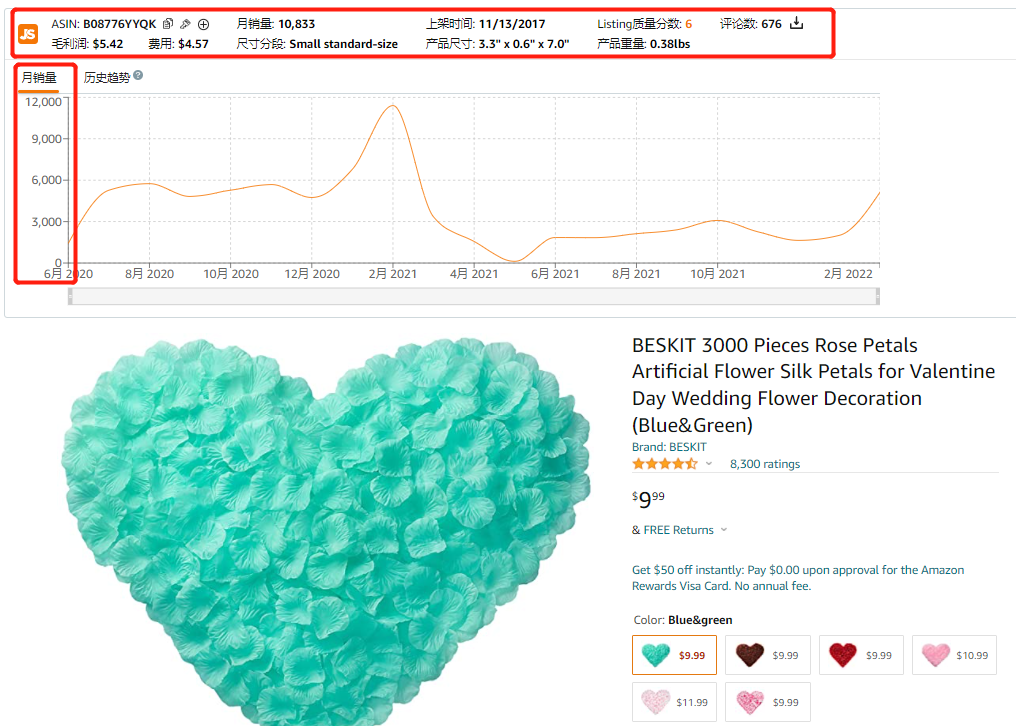Image resolution: width=1016 pixels, height=726 pixels.
Task: Pick the red heart color option
Action: click(861, 655)
